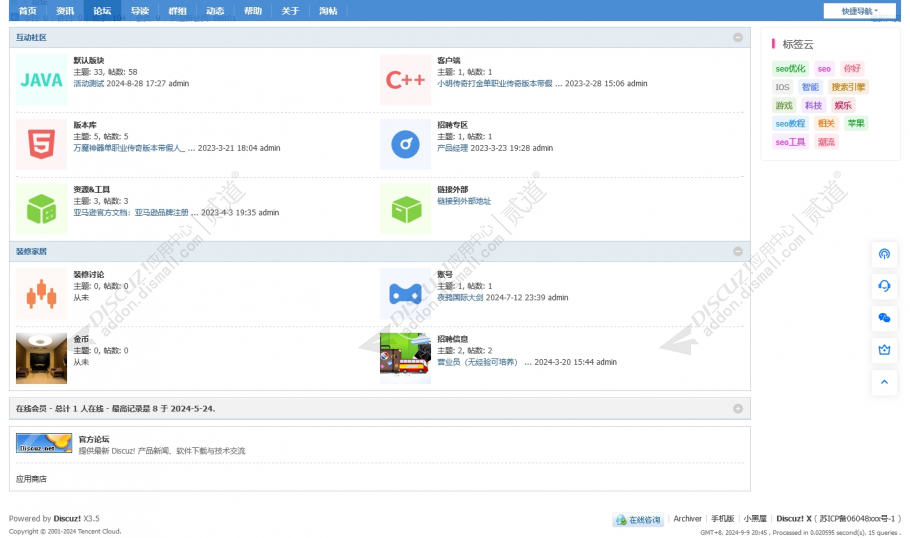Click the 装修家居 section heading
Viewport: 910px width, 538px height.
31,251
